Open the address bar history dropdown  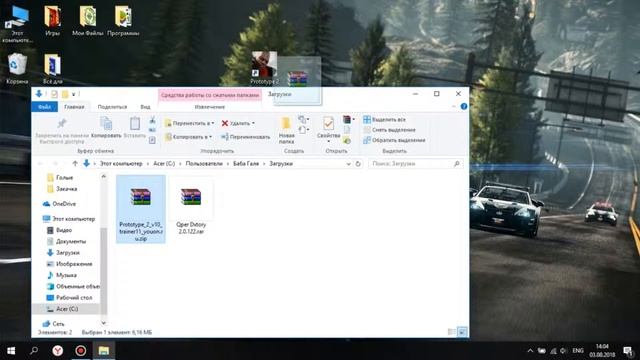(348, 164)
